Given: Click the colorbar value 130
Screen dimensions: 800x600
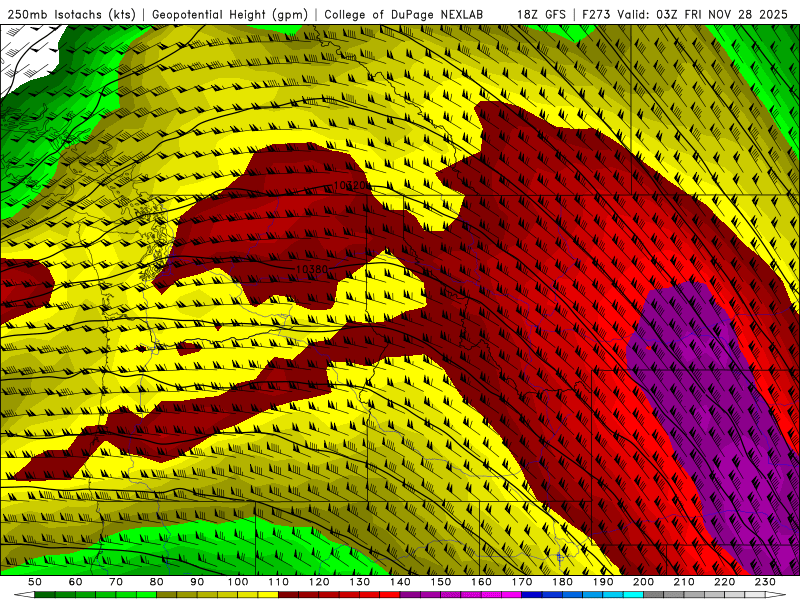Looking at the screenshot, I should point(360,582).
